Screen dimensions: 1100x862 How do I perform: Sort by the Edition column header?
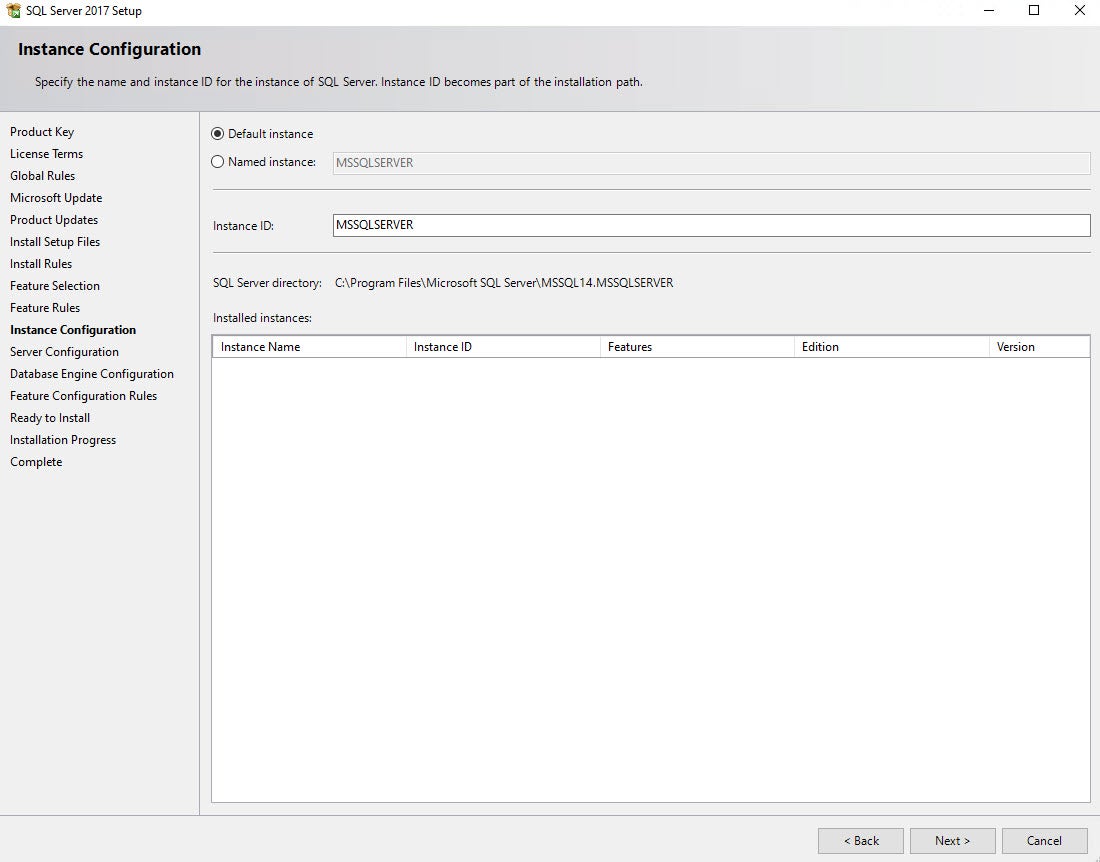click(x=892, y=346)
